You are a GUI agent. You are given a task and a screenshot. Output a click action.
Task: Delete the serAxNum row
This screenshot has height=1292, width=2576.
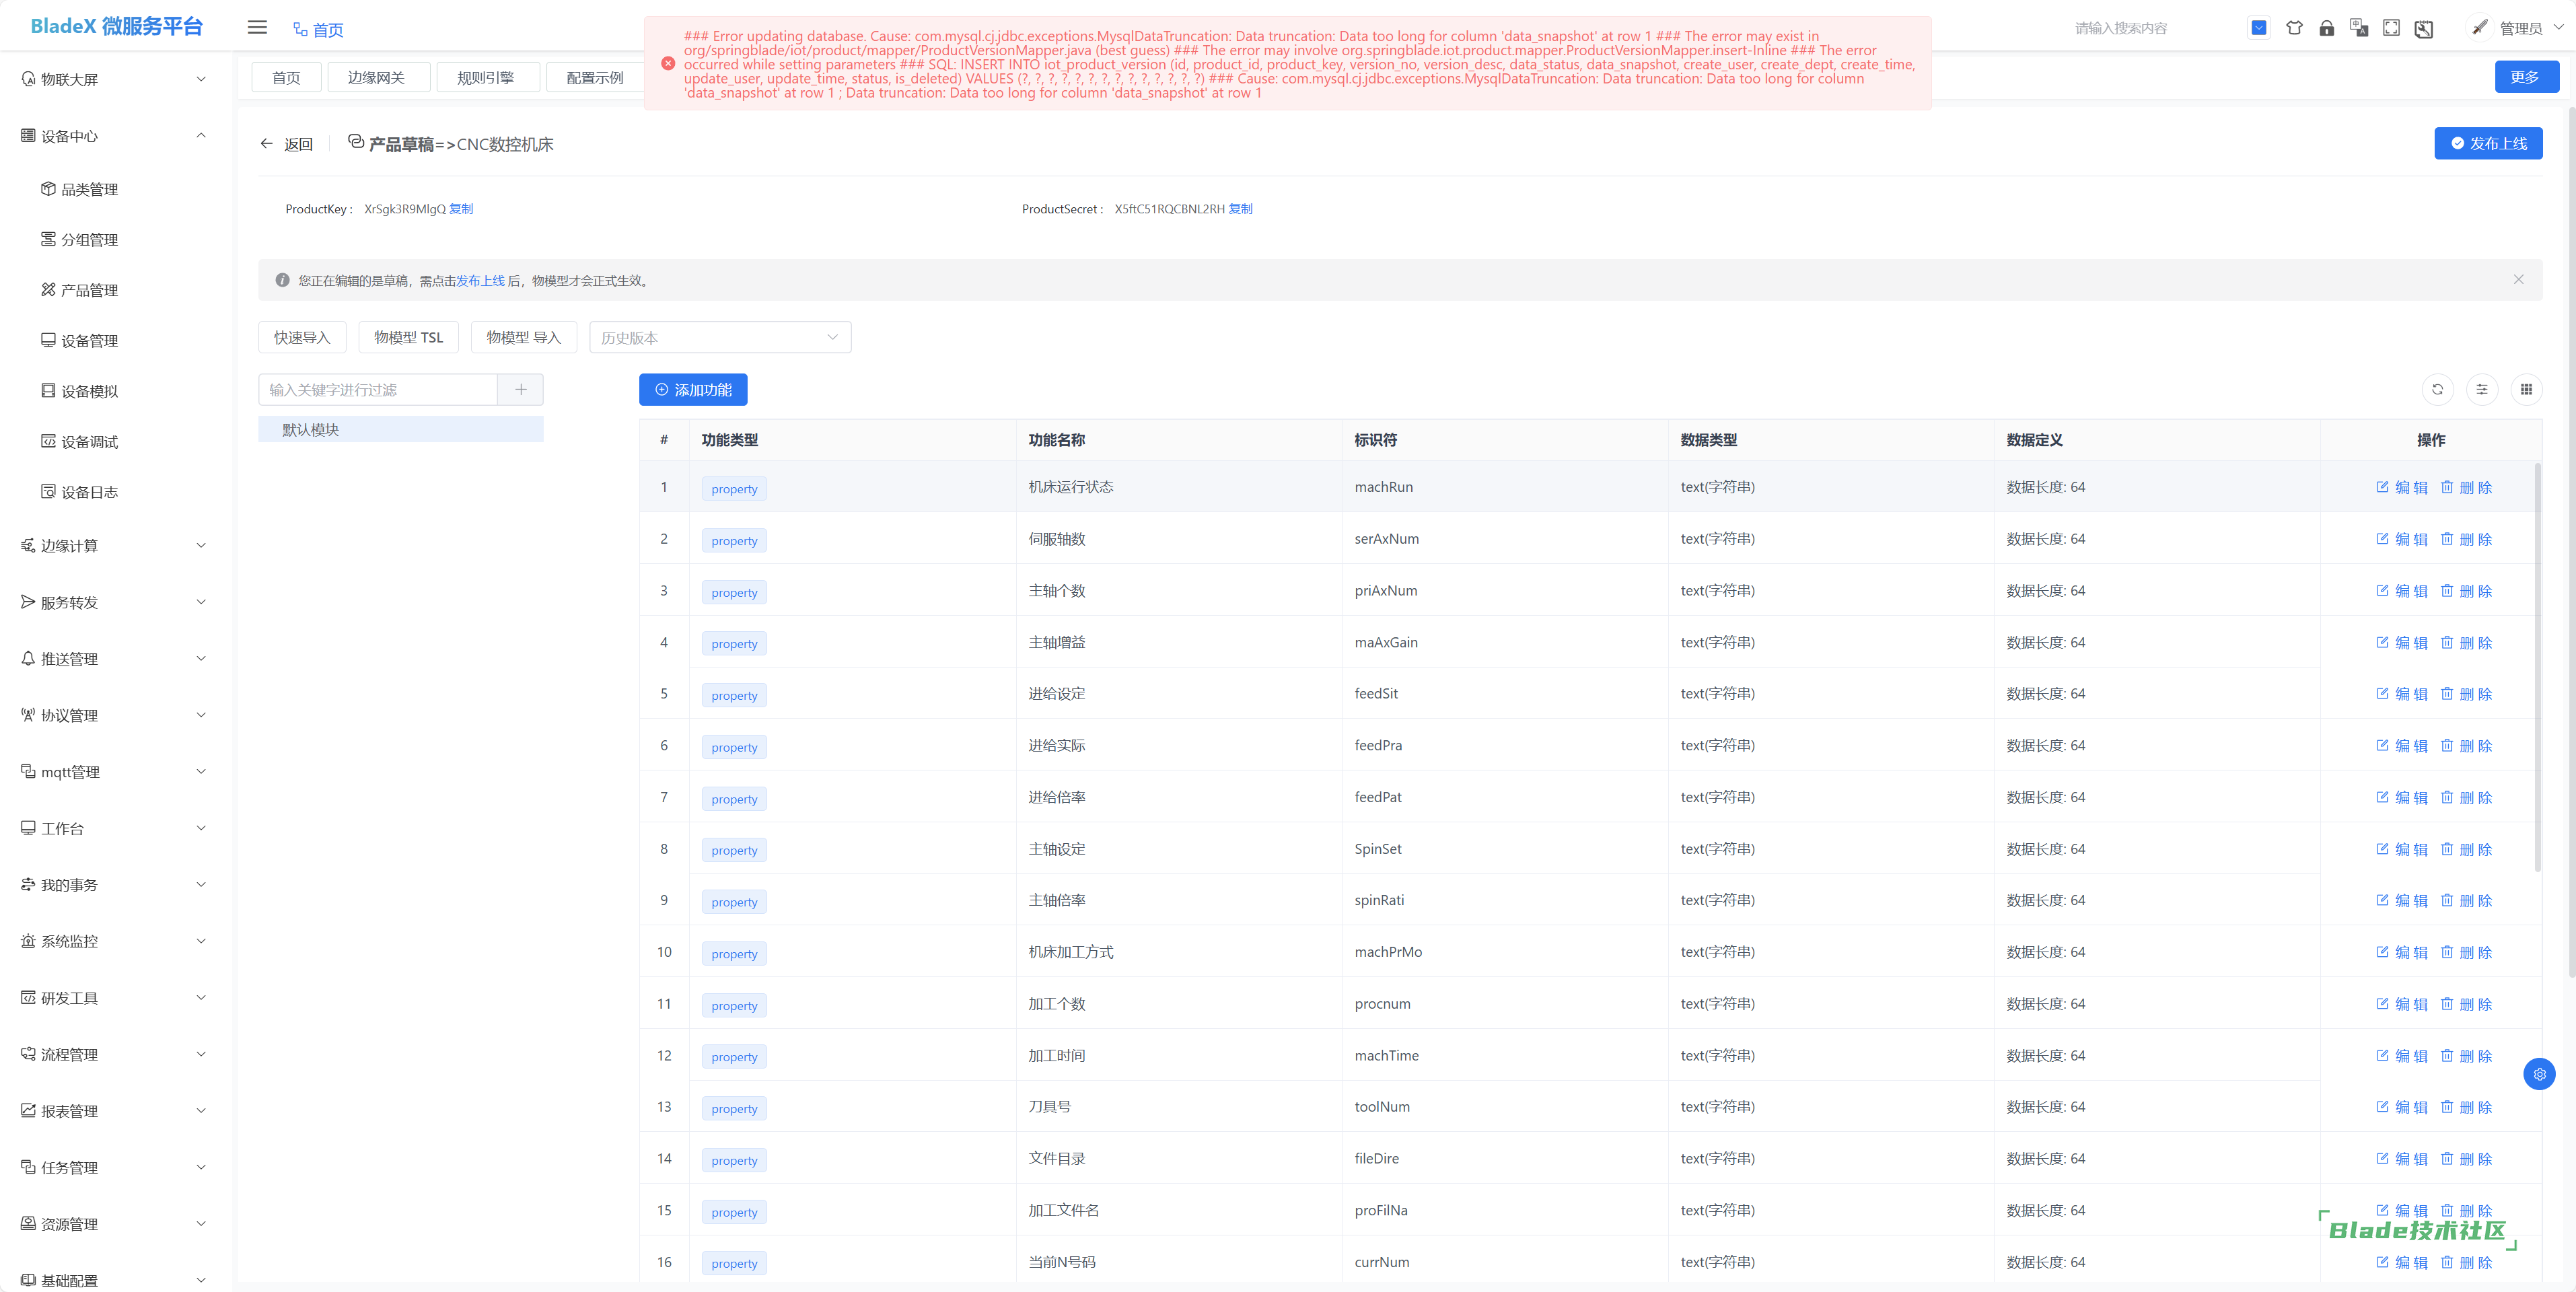(x=2466, y=539)
